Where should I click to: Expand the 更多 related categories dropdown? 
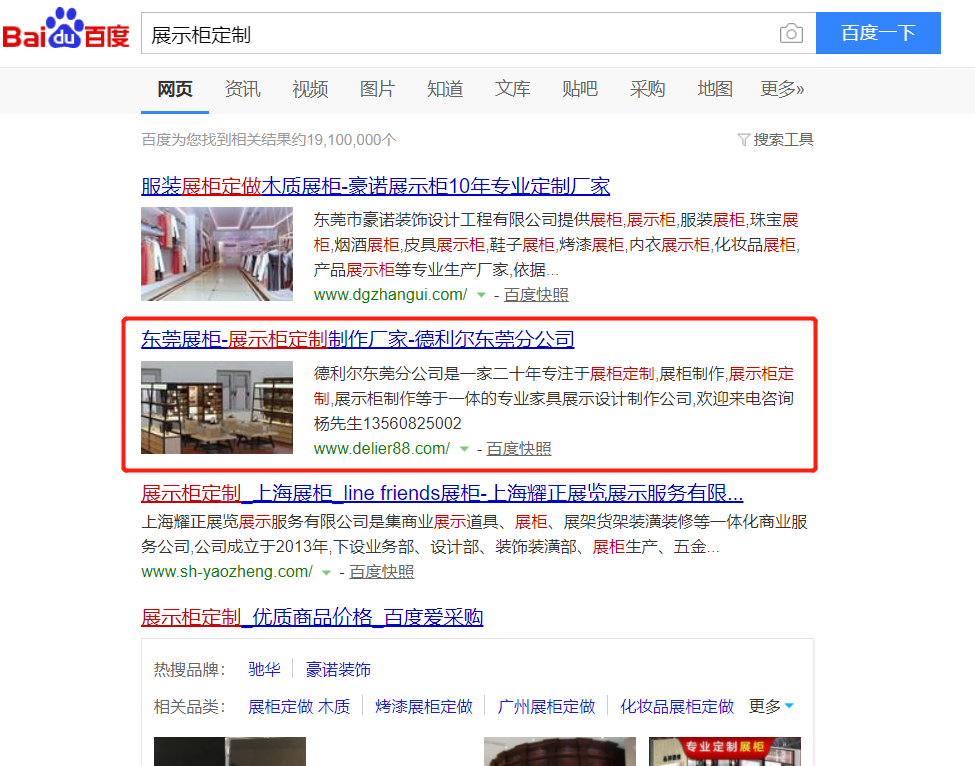click(x=771, y=706)
